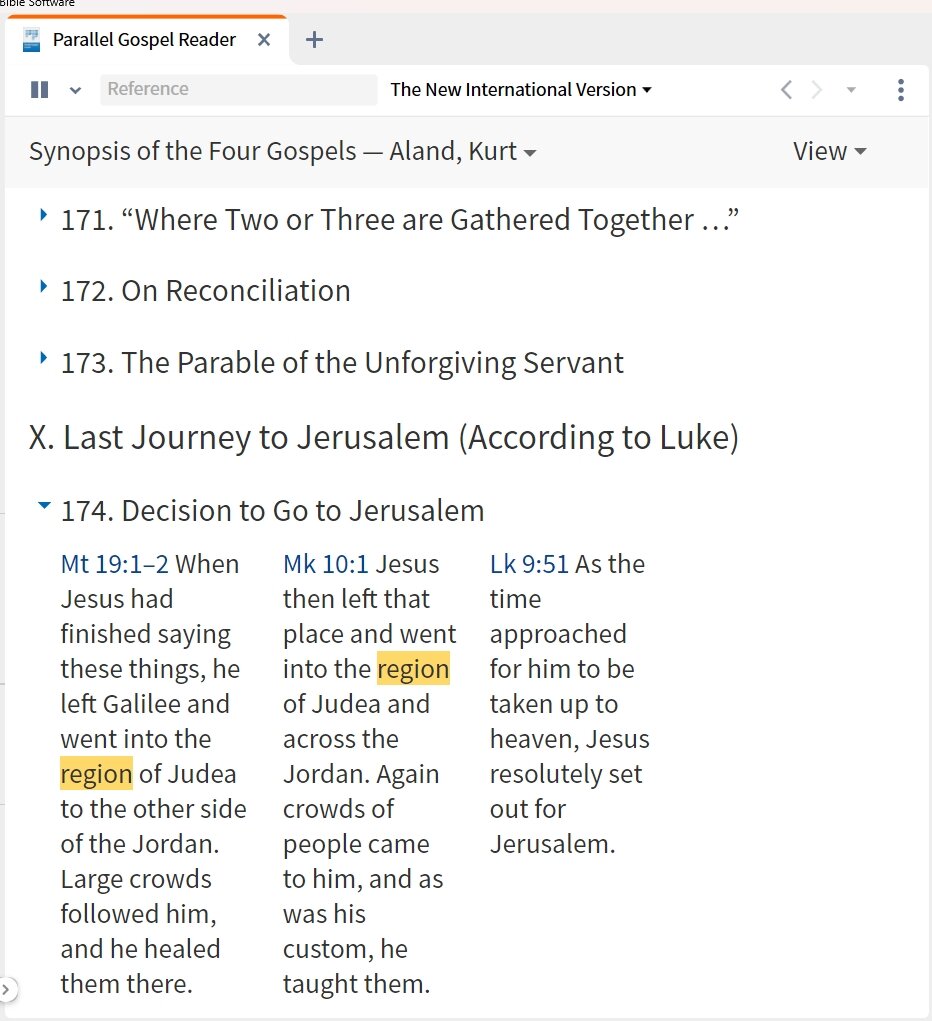
Task: Open a new tab with plus icon
Action: pos(315,40)
